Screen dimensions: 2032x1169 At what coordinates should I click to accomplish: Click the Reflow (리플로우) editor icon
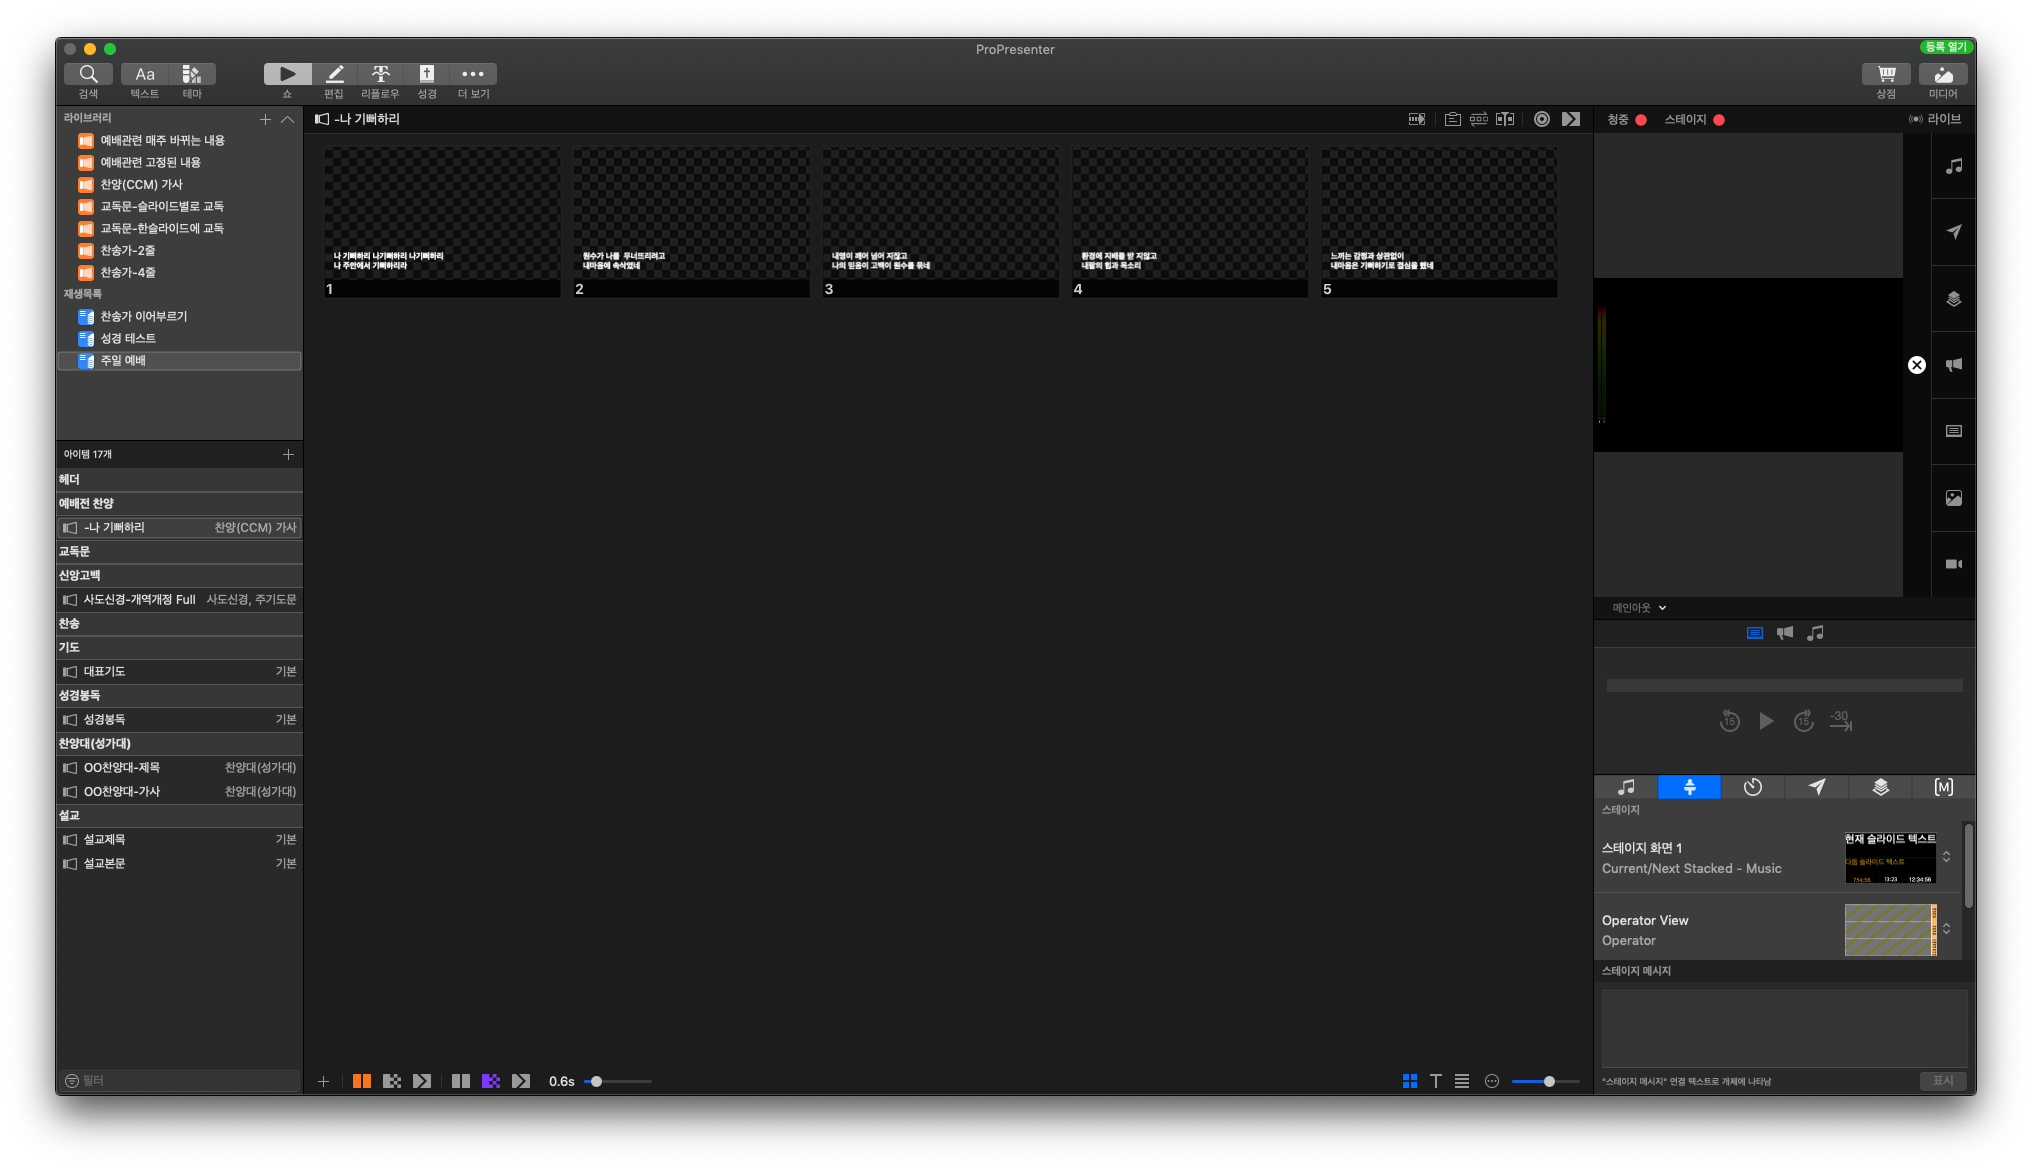click(x=380, y=74)
